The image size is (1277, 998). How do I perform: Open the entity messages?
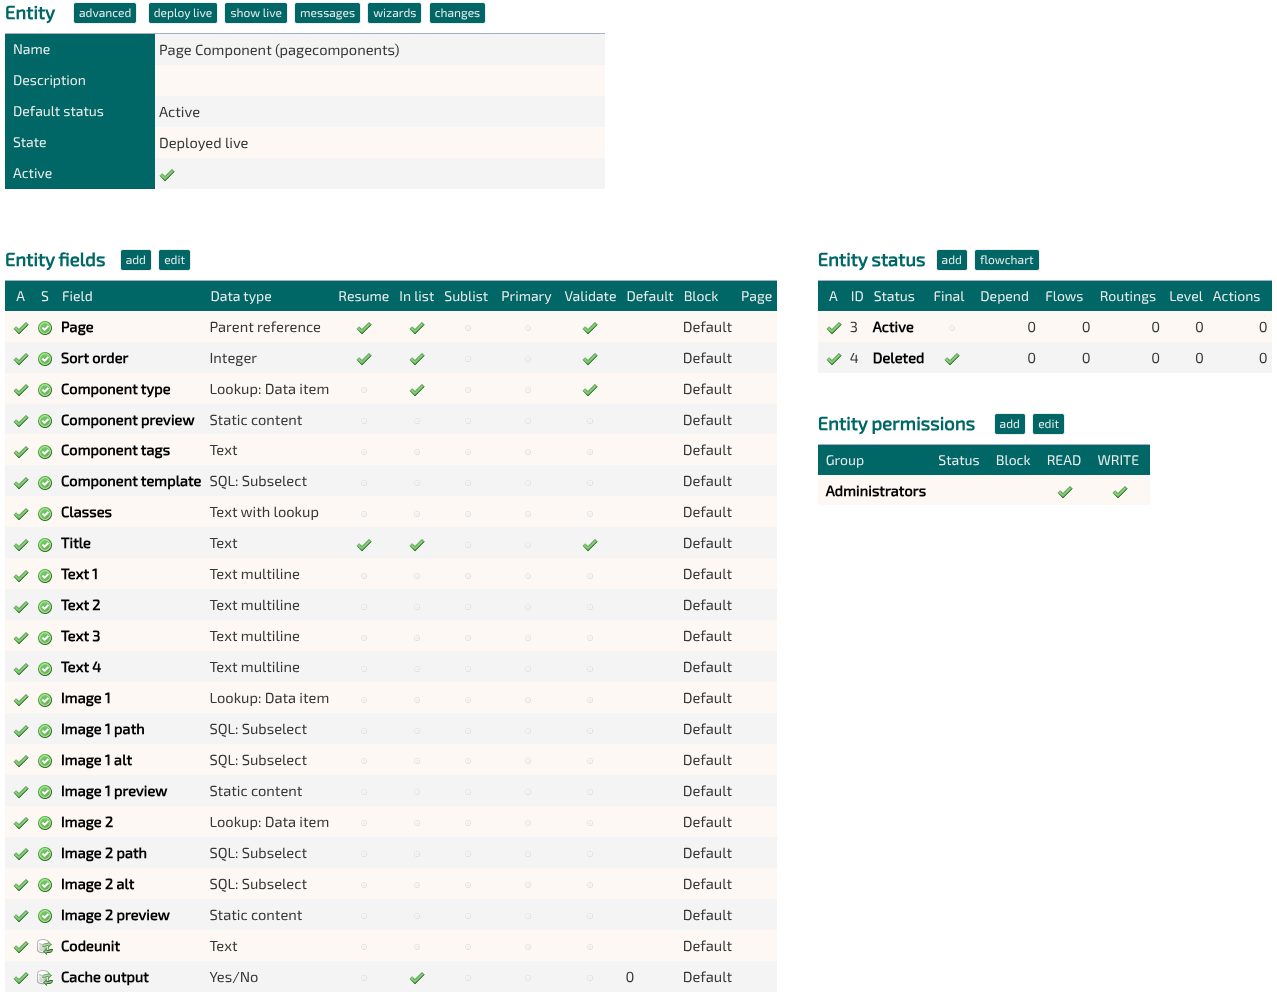click(327, 13)
